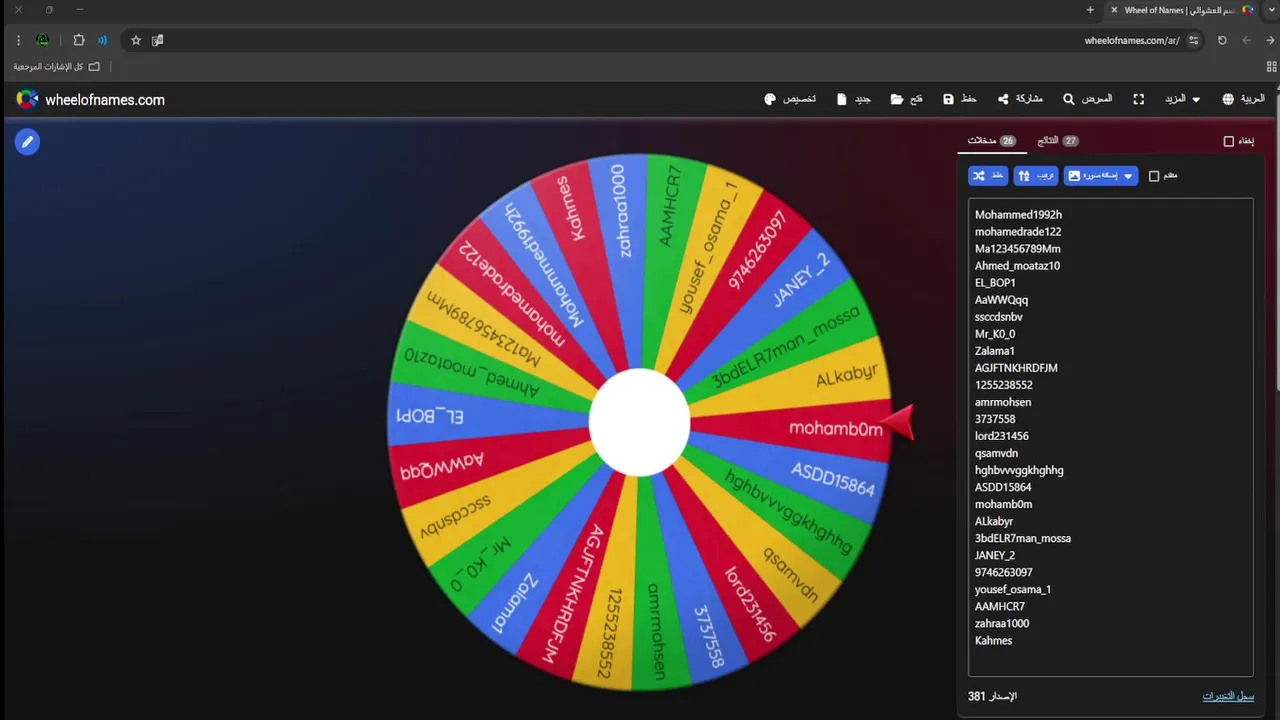The image size is (1280, 720).
Task: Click entry Mohammed1992h in the list
Action: pyautogui.click(x=1018, y=215)
